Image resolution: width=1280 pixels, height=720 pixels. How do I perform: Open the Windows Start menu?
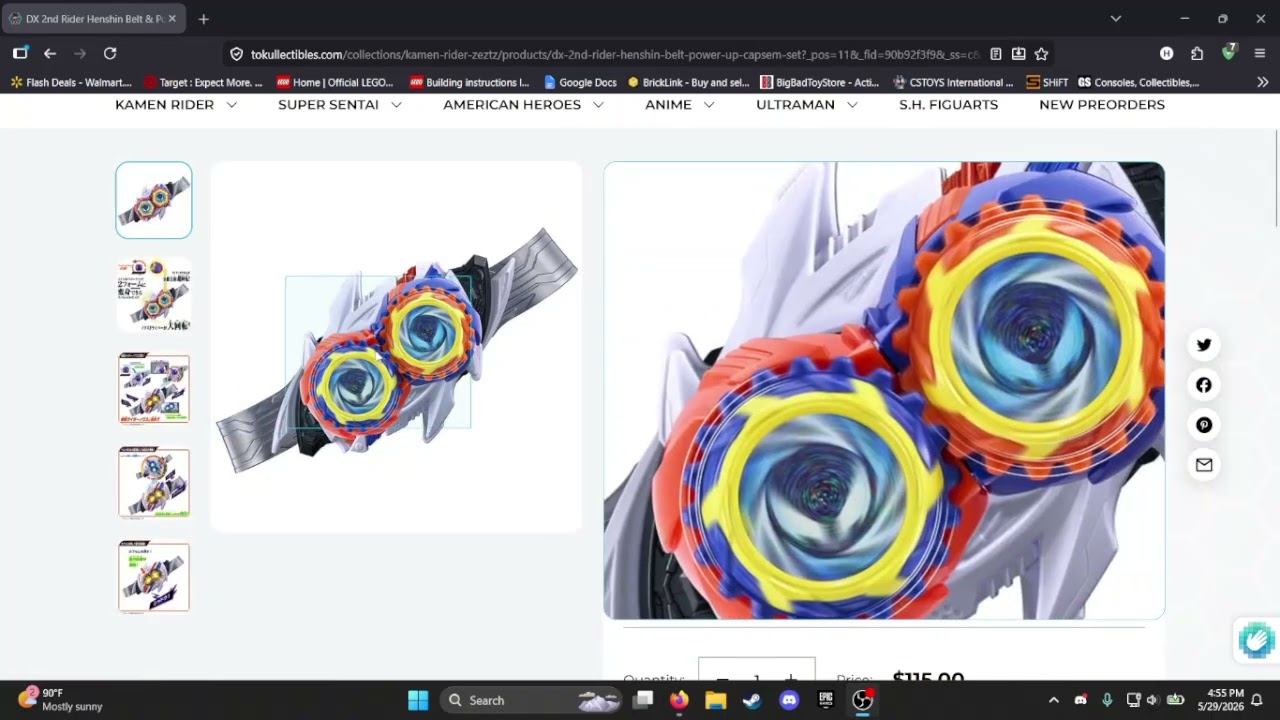pyautogui.click(x=418, y=700)
